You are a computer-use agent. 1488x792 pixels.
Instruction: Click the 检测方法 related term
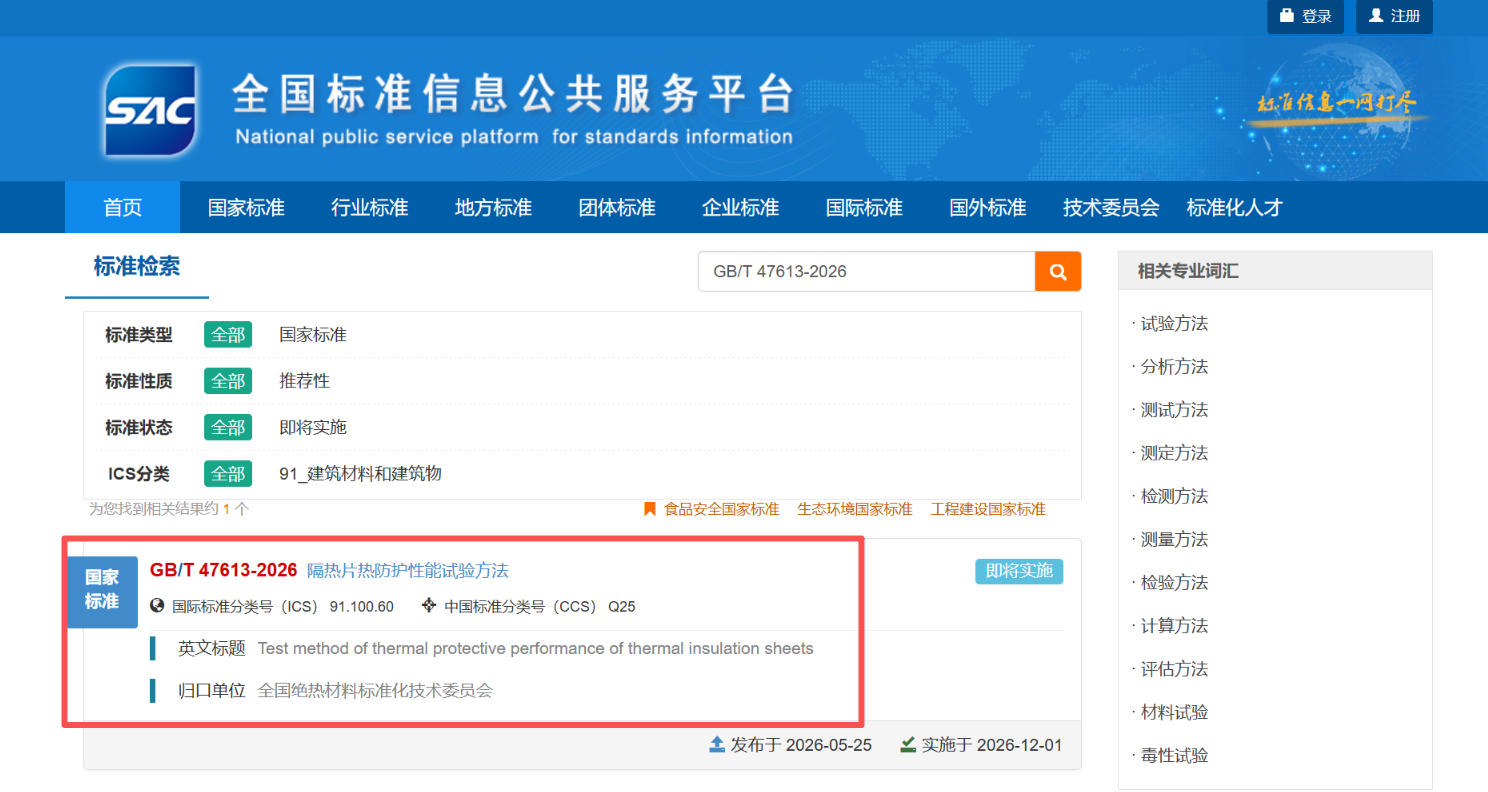point(1174,495)
